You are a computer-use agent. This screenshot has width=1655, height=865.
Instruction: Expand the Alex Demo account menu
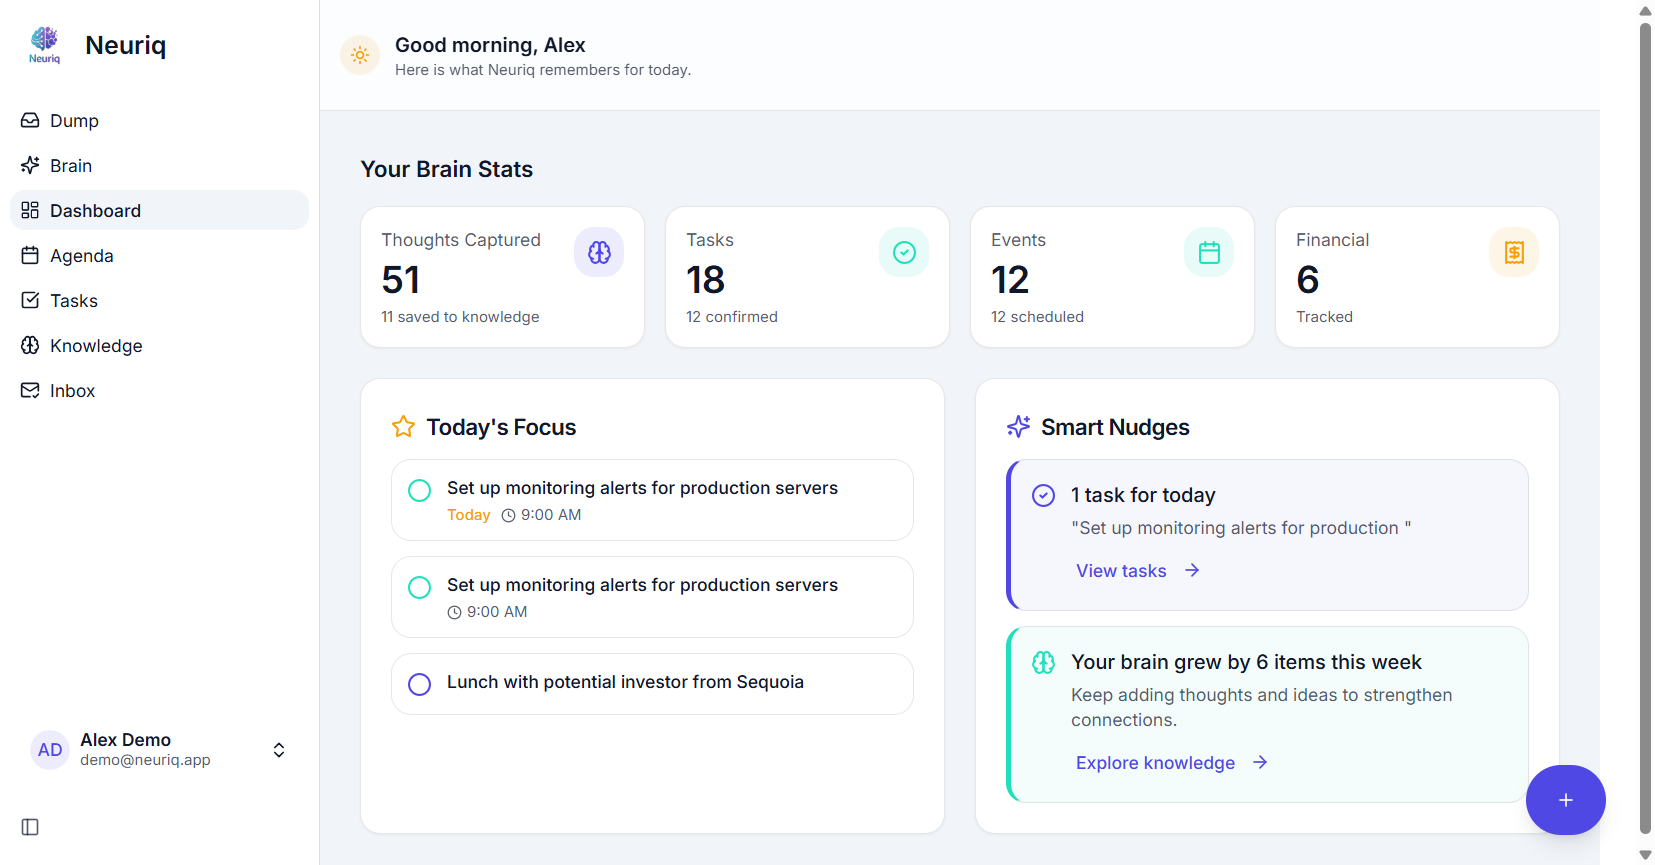click(278, 749)
